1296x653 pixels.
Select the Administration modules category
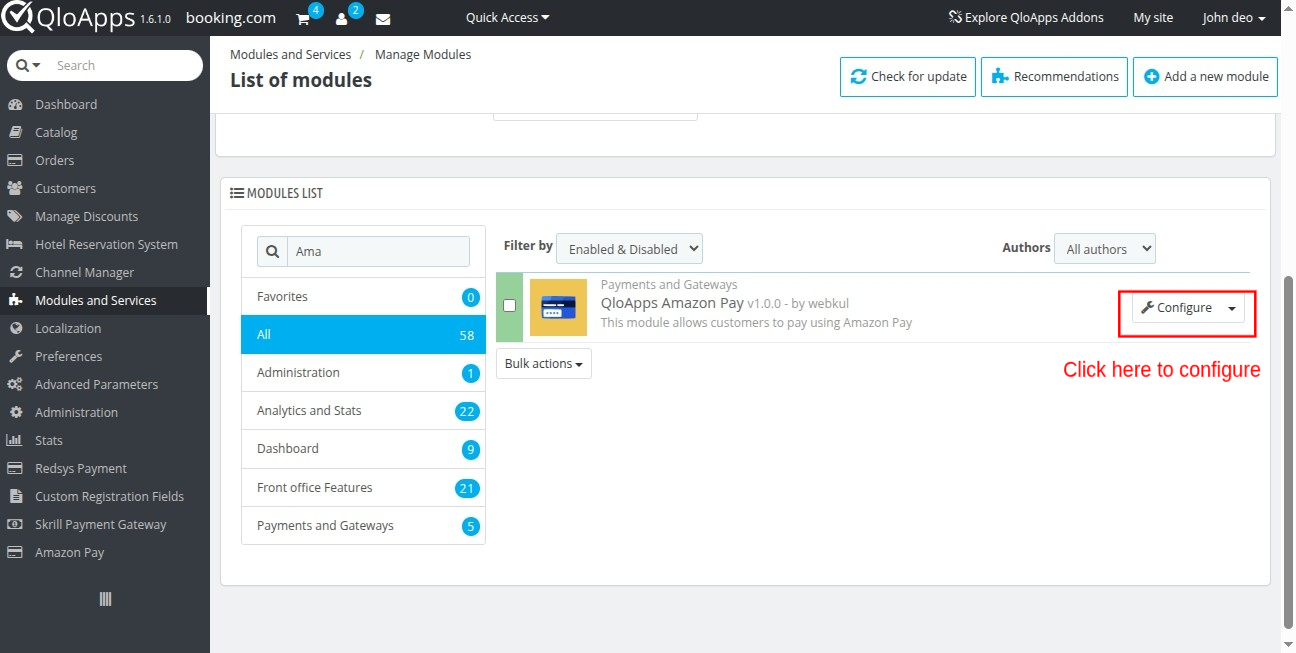point(363,373)
